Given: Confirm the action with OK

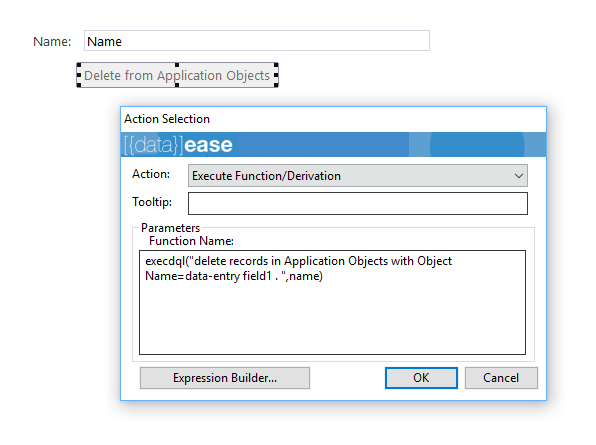Looking at the screenshot, I should pyautogui.click(x=421, y=378).
